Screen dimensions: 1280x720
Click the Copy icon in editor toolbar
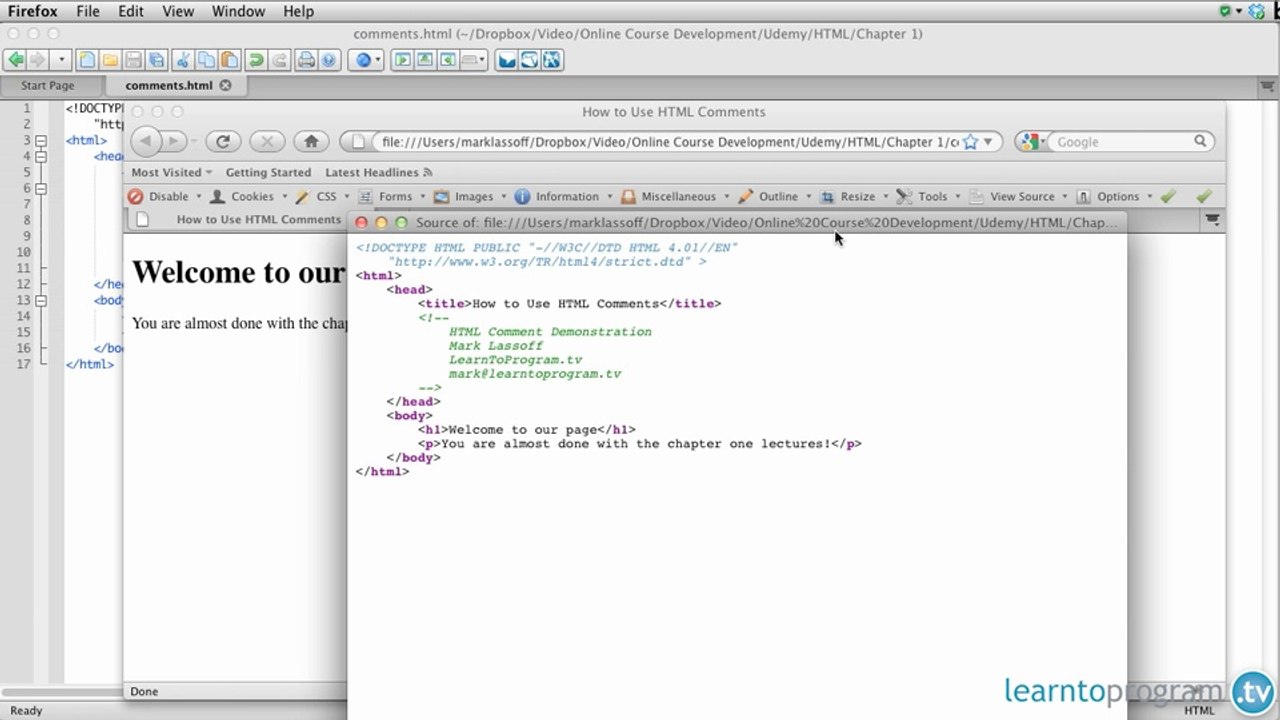tap(206, 60)
